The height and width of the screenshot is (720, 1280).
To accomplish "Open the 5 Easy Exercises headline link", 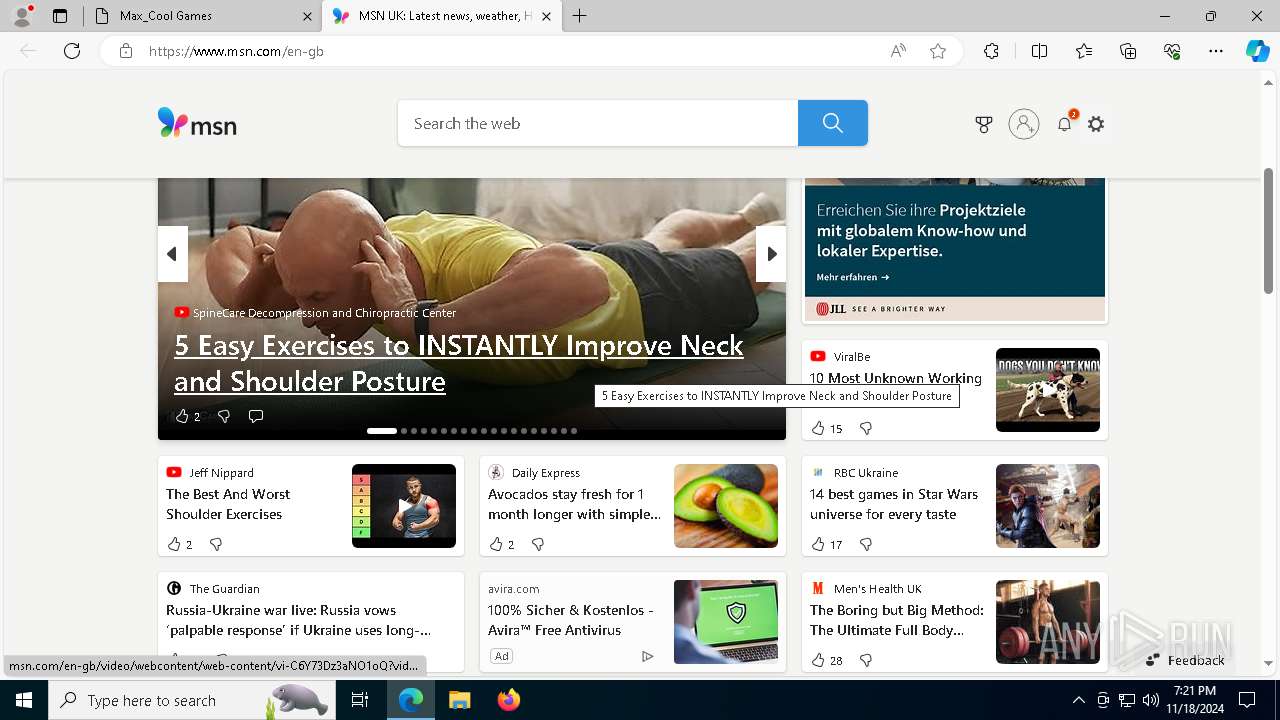I will point(459,363).
